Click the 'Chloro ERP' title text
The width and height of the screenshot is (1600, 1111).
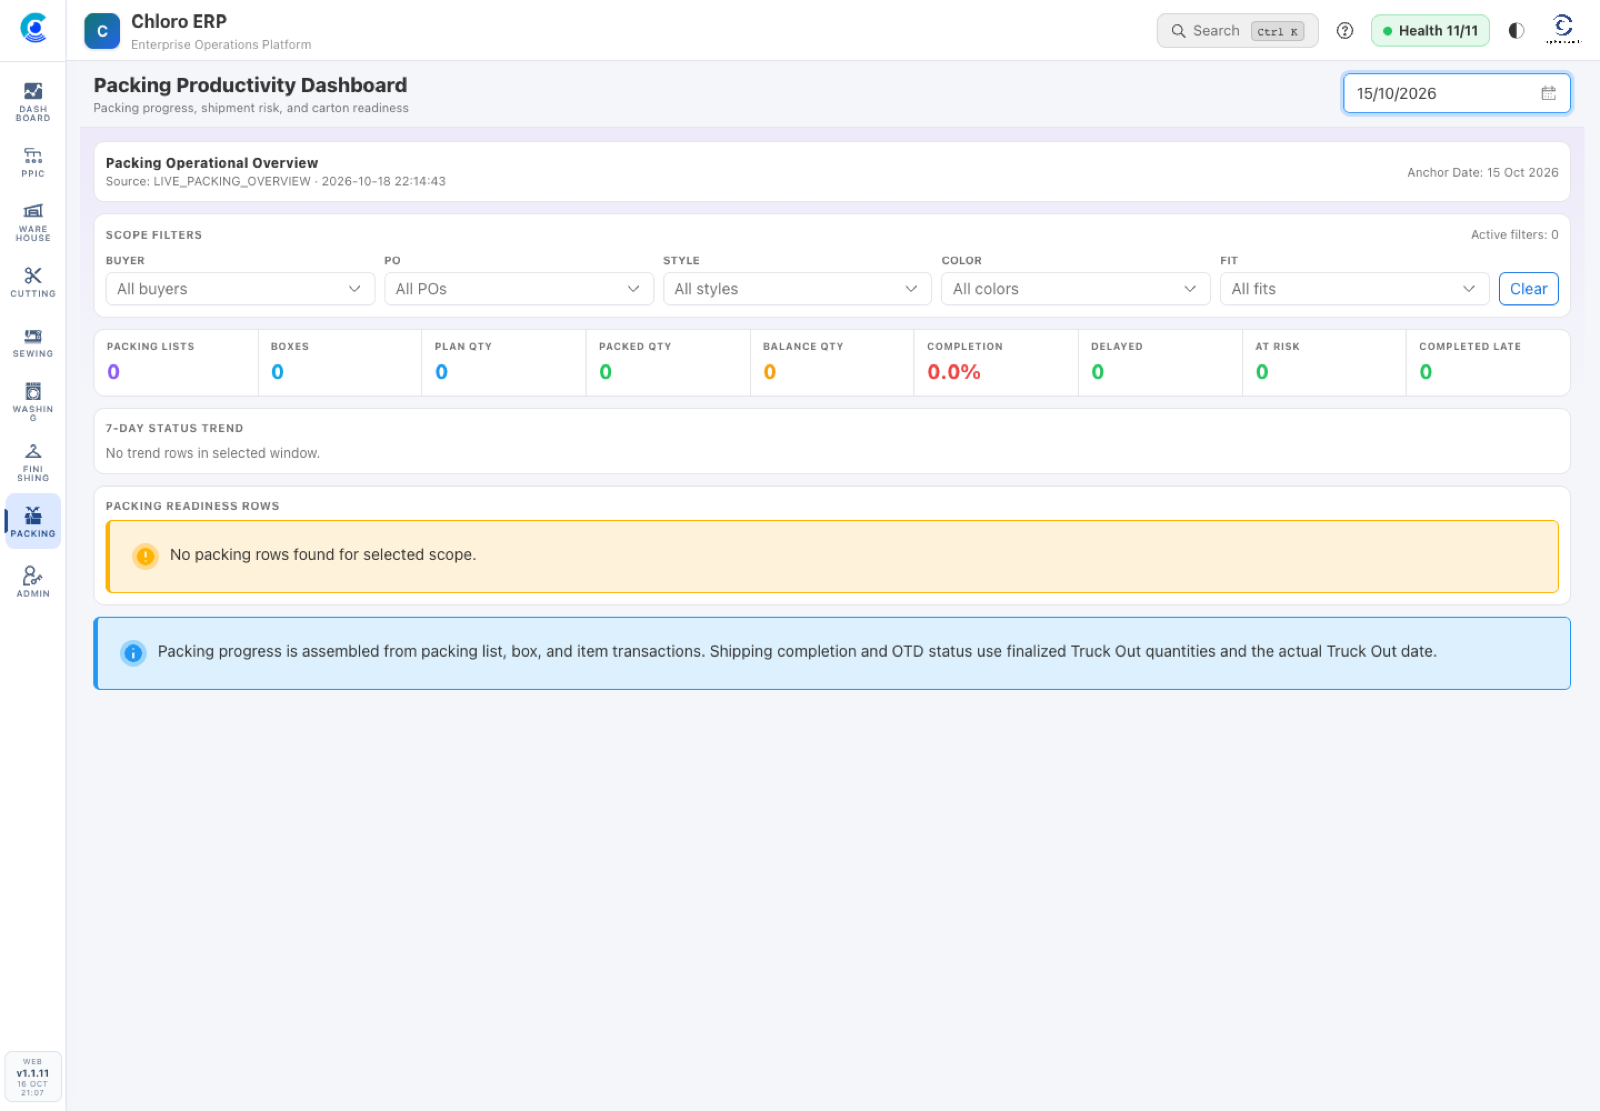179,21
